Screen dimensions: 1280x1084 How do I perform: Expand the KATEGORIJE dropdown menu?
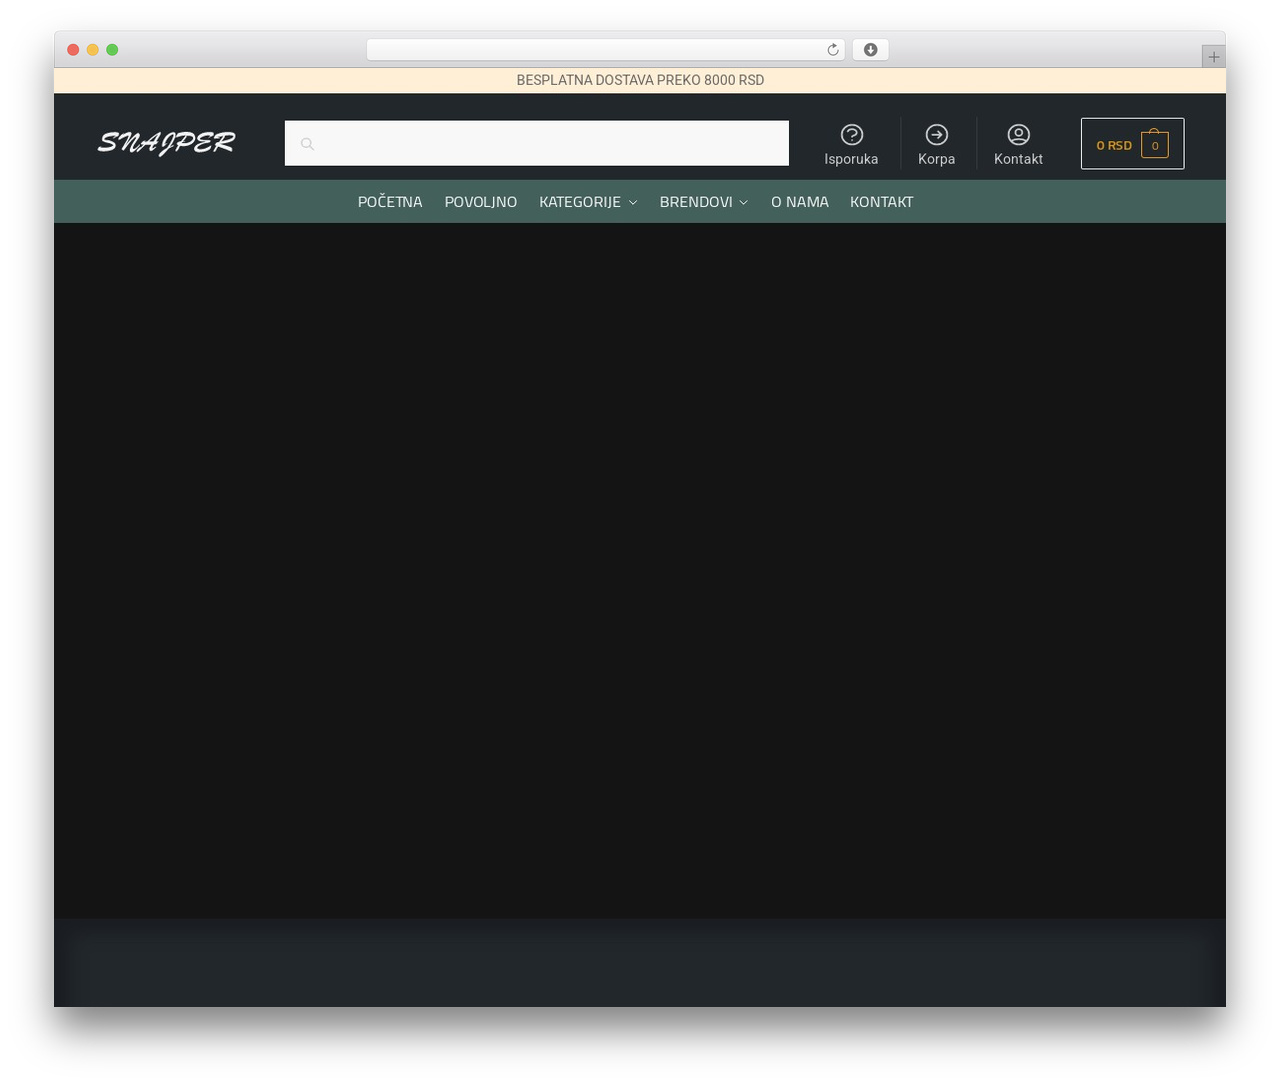click(x=588, y=202)
